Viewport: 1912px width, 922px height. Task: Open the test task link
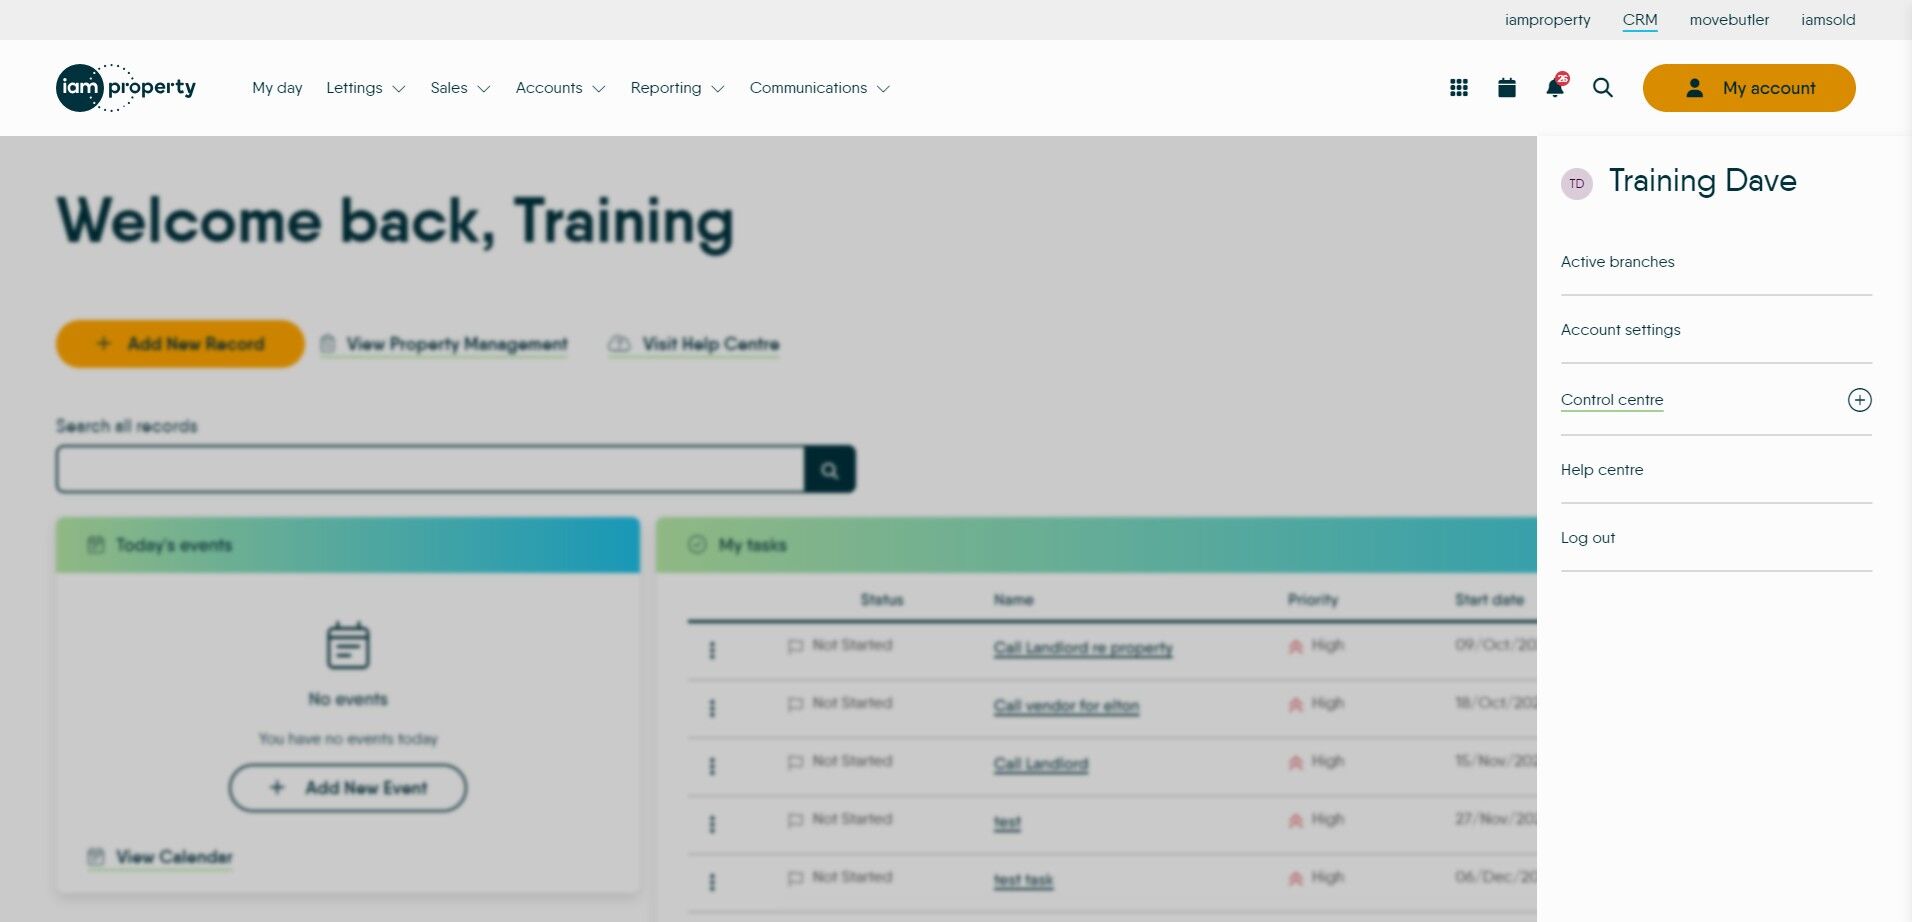tap(1007, 822)
